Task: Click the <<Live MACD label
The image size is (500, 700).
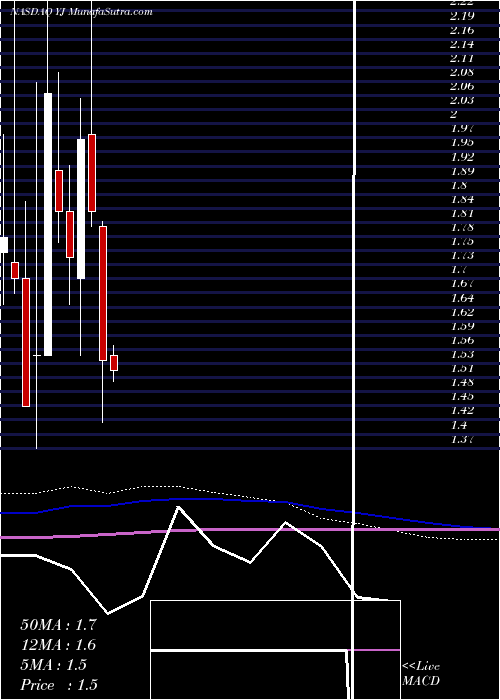Action: pos(421,674)
